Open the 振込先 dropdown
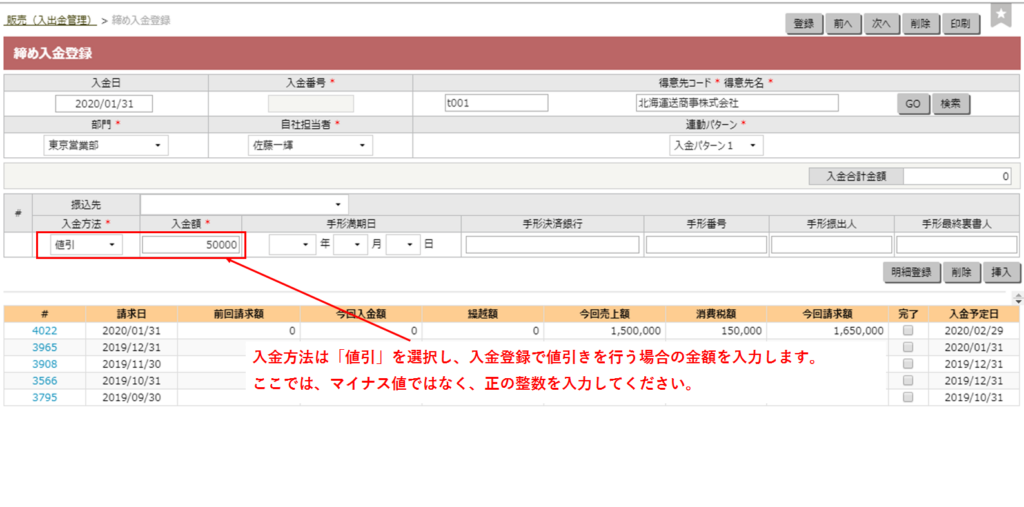 coord(246,203)
